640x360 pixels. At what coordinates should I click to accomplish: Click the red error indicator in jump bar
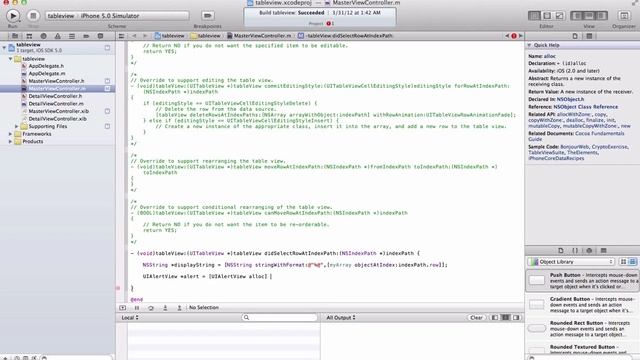(514, 36)
